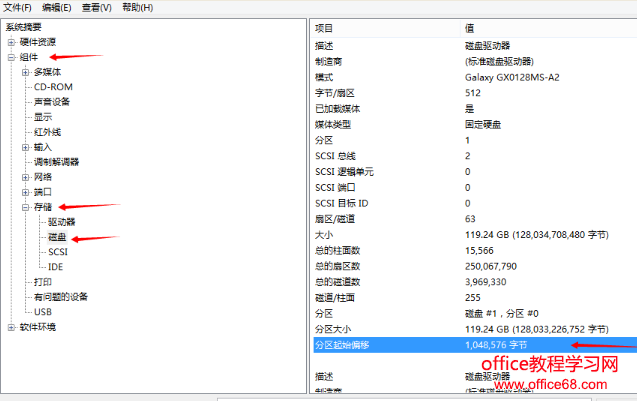The image size is (637, 401).
Task: Expand the 端口 node
Action: (x=26, y=192)
